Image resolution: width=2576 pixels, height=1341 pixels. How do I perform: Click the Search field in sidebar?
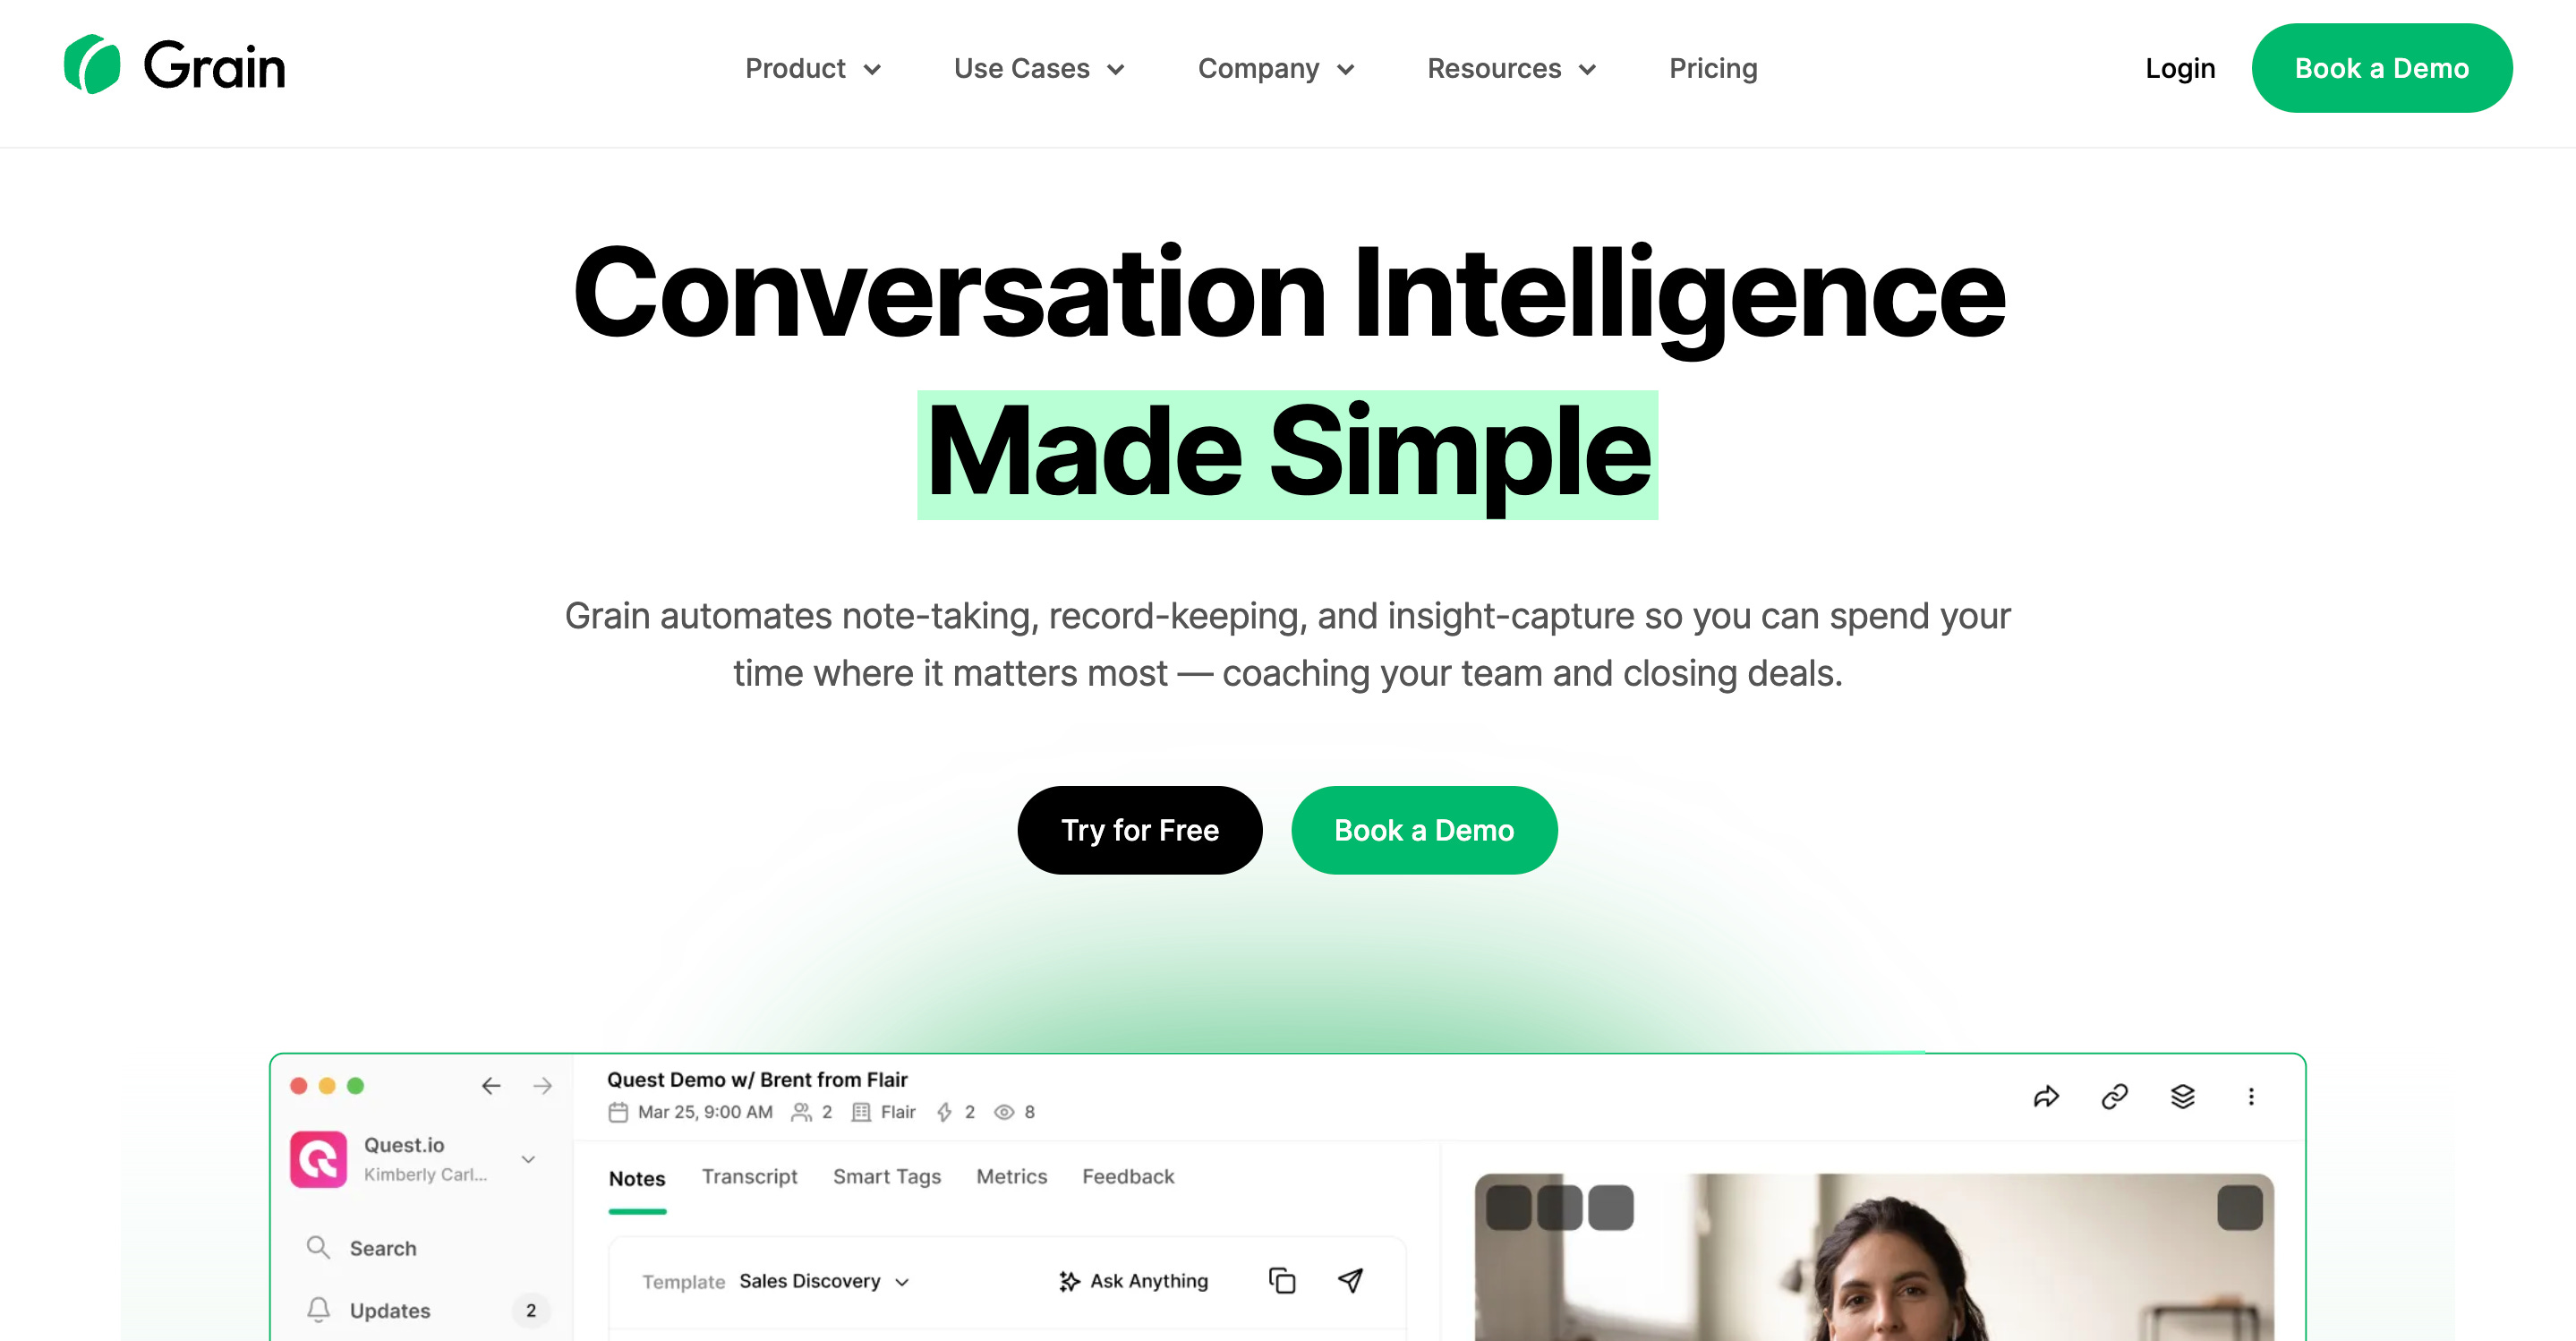click(x=420, y=1248)
